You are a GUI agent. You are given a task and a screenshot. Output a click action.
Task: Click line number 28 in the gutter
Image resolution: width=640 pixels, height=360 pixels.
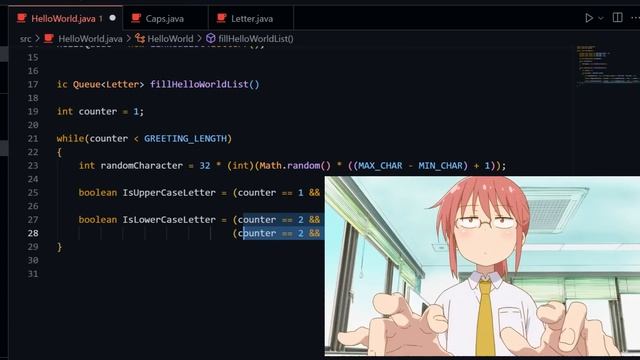(33, 233)
